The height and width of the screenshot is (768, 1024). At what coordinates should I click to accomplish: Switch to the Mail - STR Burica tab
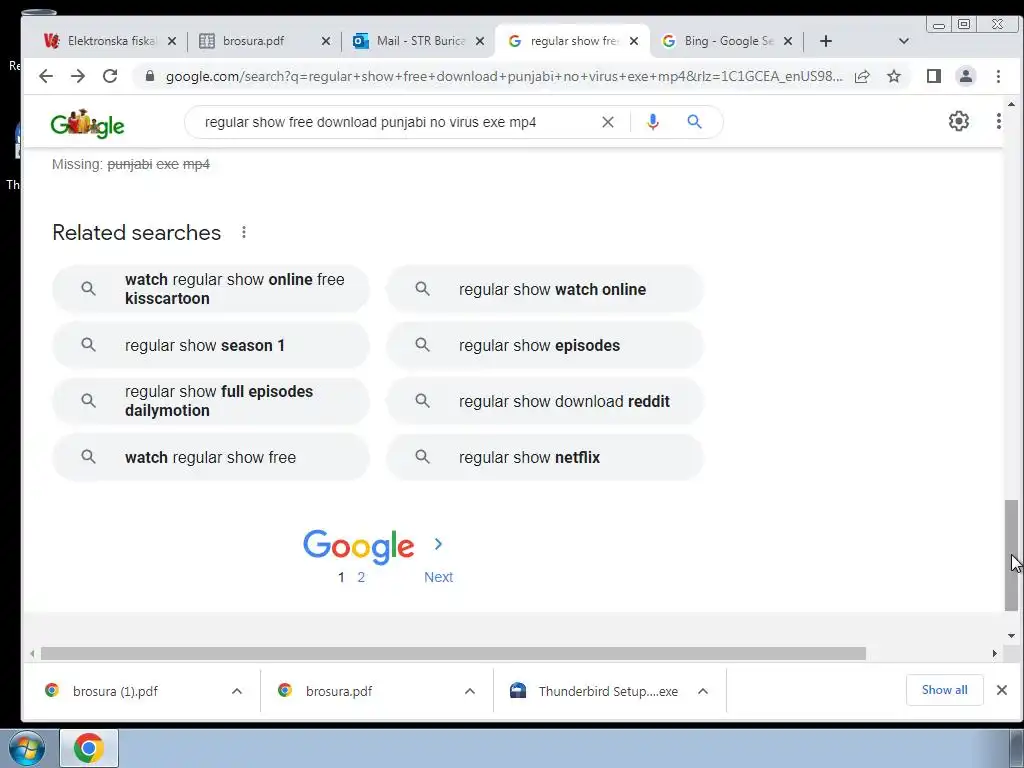click(419, 41)
